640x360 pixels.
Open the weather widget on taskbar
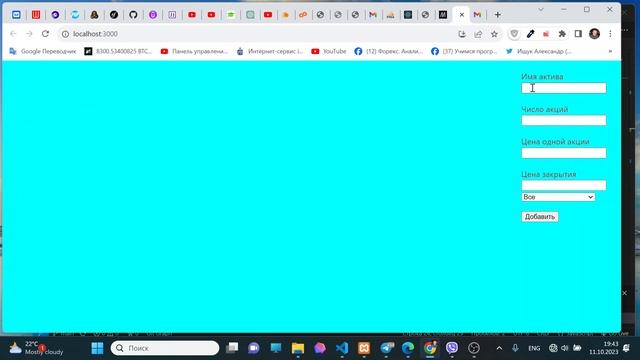pos(36,348)
